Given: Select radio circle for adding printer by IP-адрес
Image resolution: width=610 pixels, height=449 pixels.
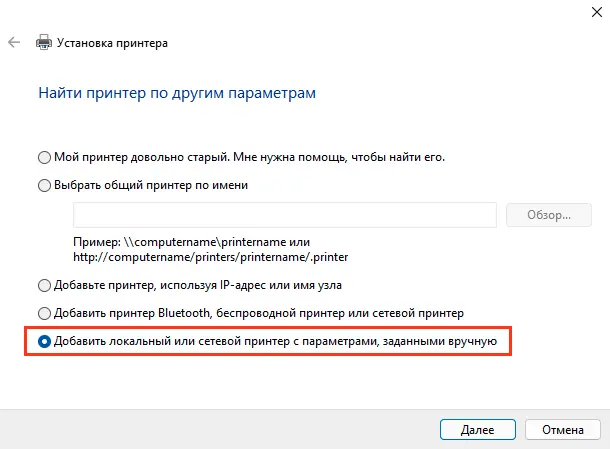Looking at the screenshot, I should (x=44, y=286).
